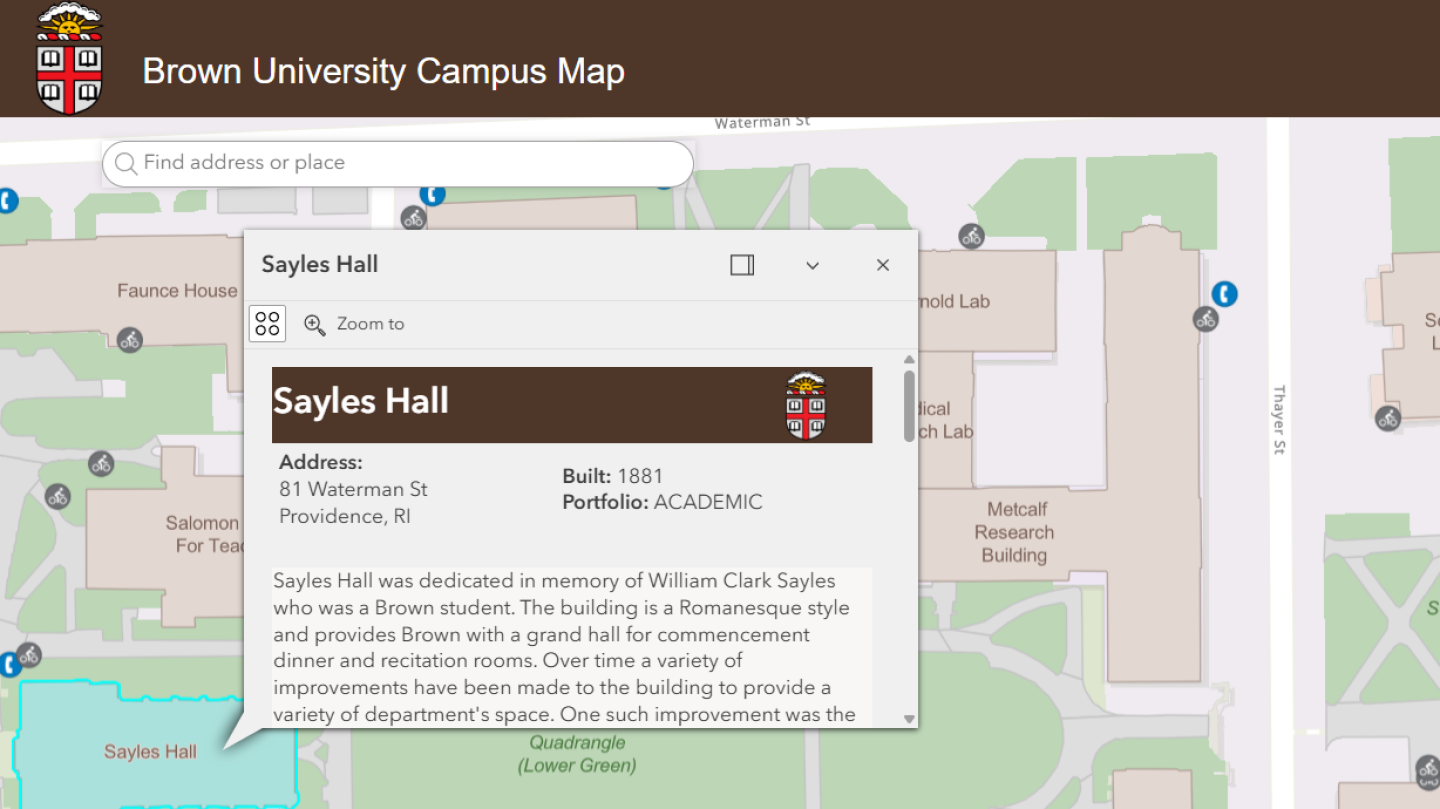
Task: Click the Metcalf Research Building on the map
Action: click(x=1015, y=532)
